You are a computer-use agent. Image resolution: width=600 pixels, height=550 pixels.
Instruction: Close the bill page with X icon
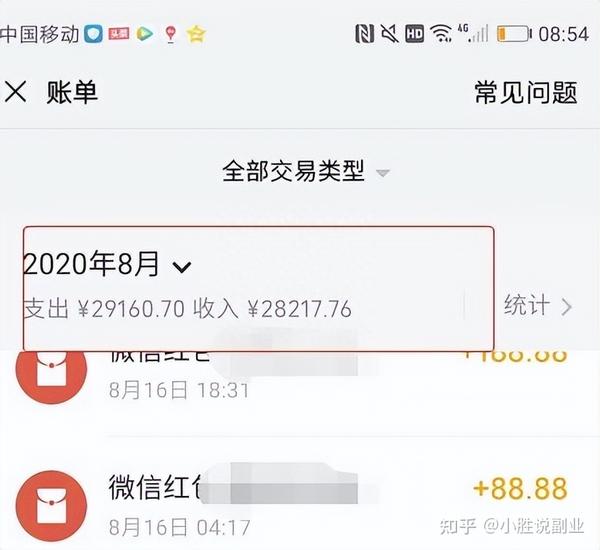[16, 92]
